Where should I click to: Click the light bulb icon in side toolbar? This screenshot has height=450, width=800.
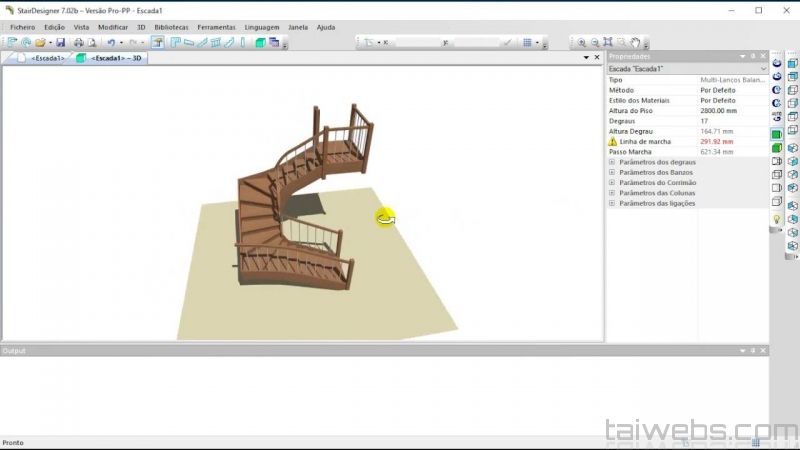pos(776,218)
